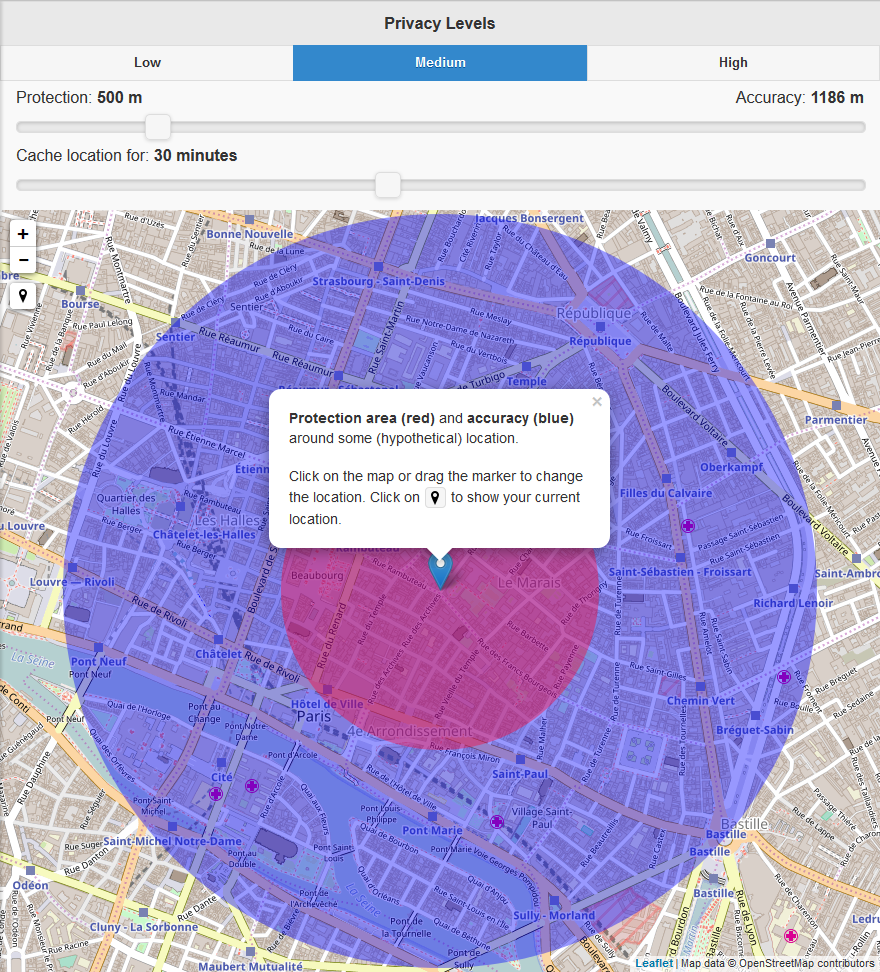
Task: Click the Châtelet-les-Halles station label
Action: pos(204,534)
